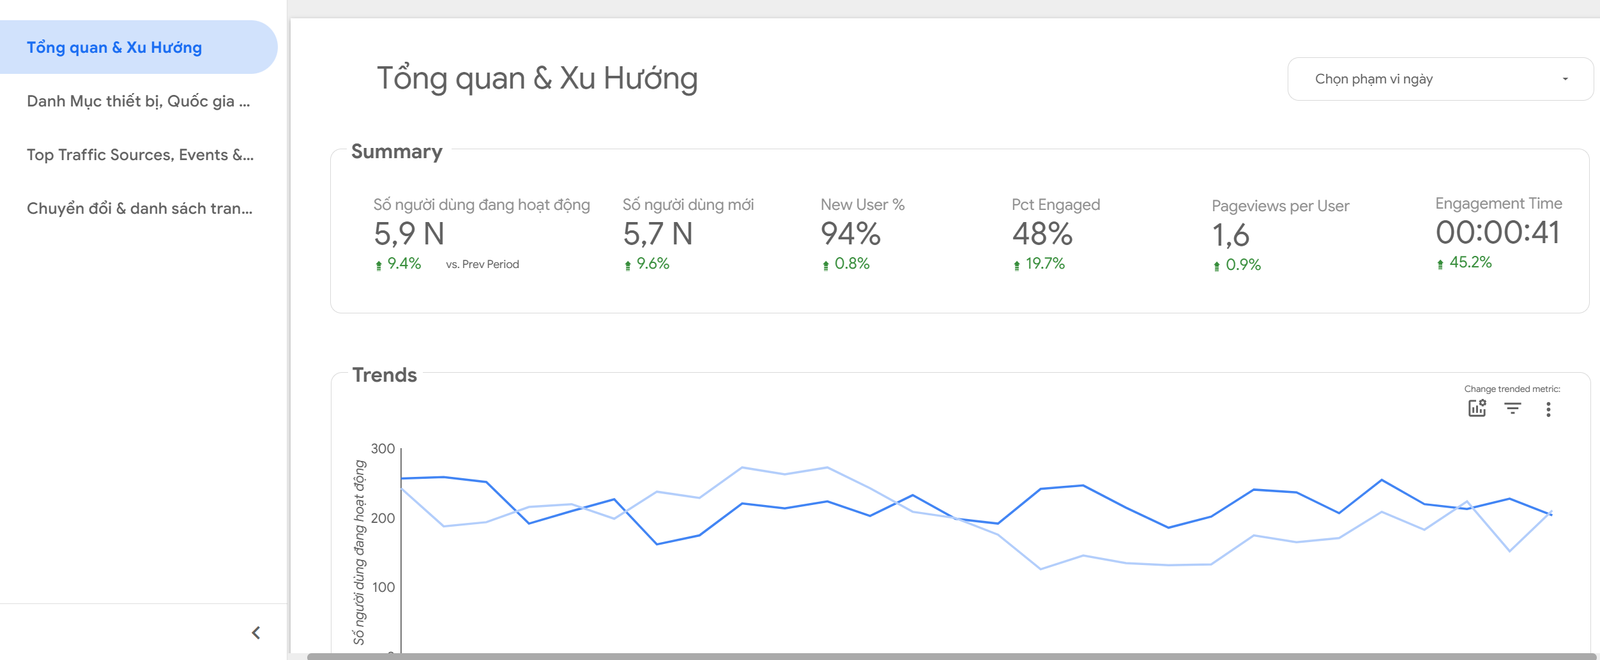Click the horizontal scrollbar at the bottom
Image resolution: width=1600 pixels, height=660 pixels.
click(951, 656)
